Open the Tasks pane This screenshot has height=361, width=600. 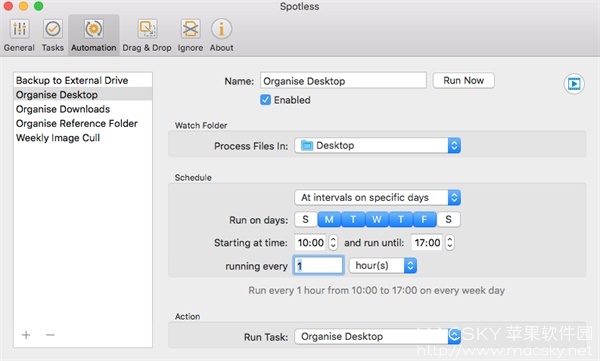[53, 36]
